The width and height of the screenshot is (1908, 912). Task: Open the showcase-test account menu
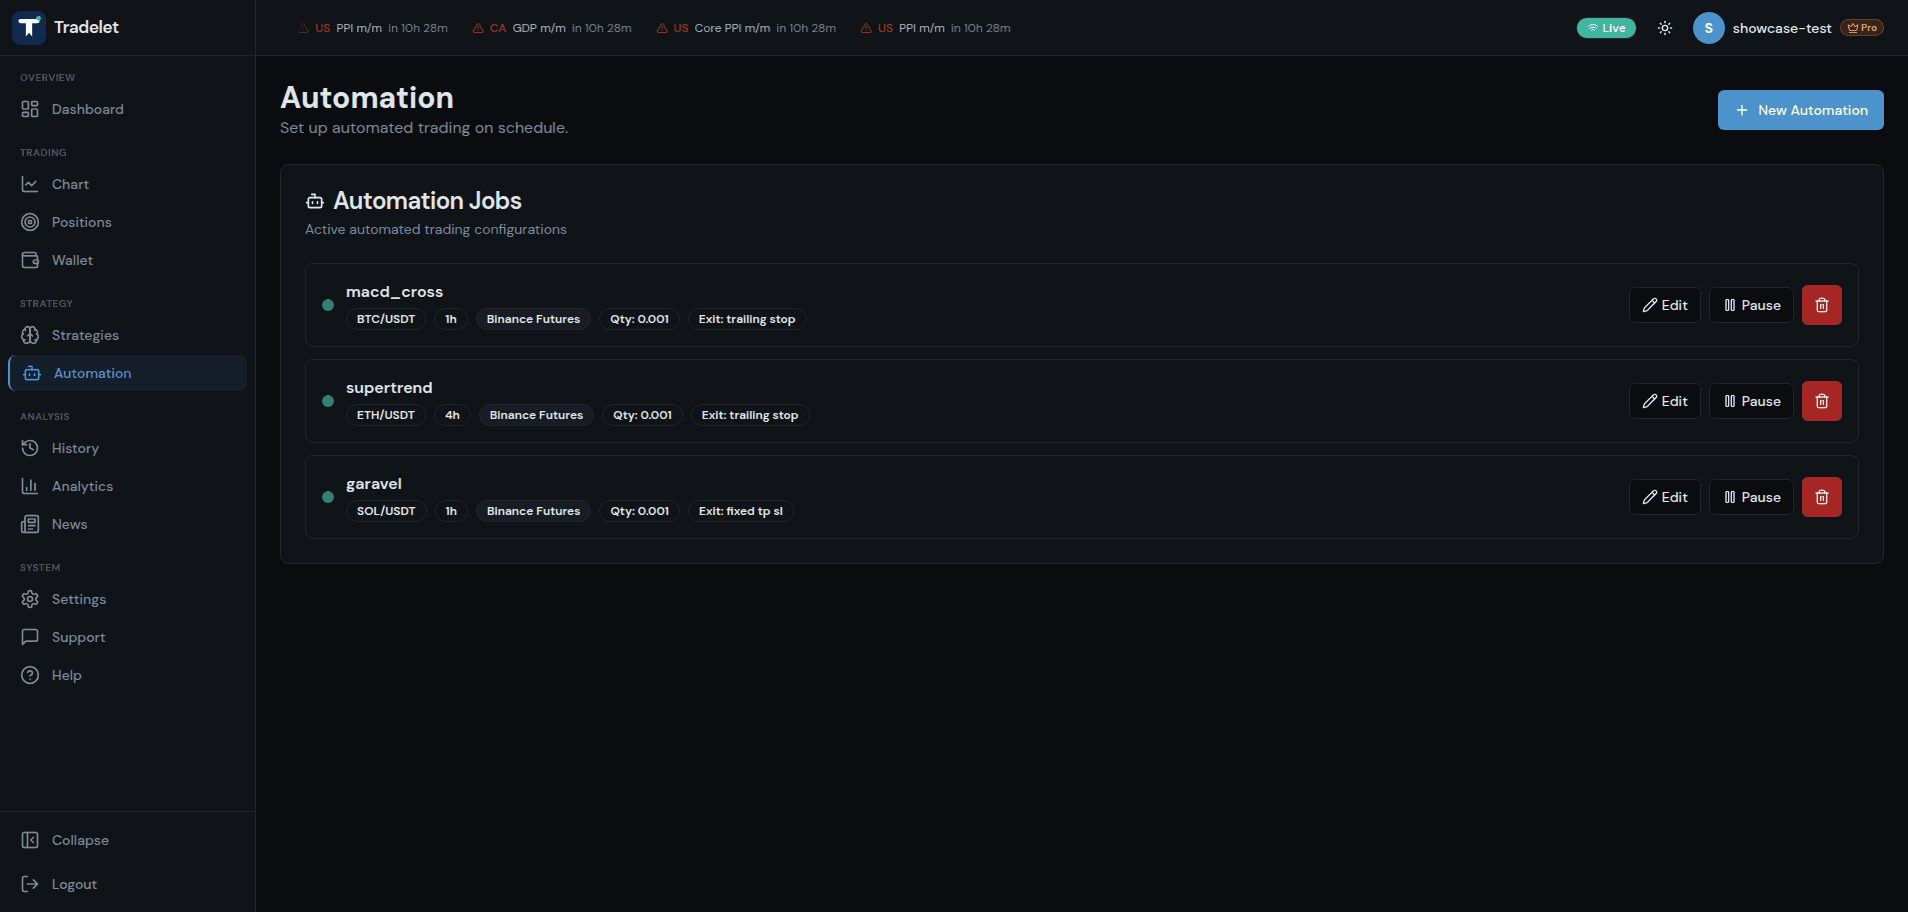tap(1781, 28)
